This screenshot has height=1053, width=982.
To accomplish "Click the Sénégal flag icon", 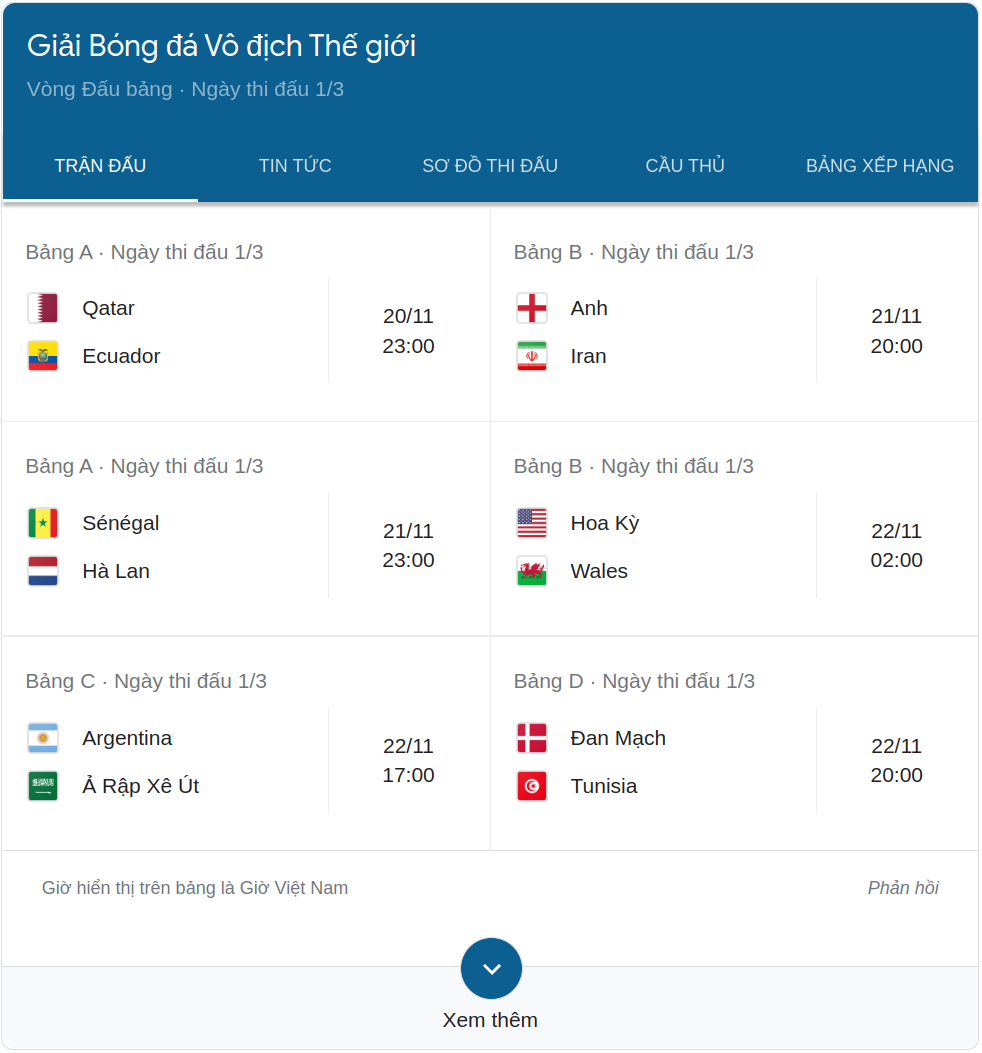I will pyautogui.click(x=43, y=523).
